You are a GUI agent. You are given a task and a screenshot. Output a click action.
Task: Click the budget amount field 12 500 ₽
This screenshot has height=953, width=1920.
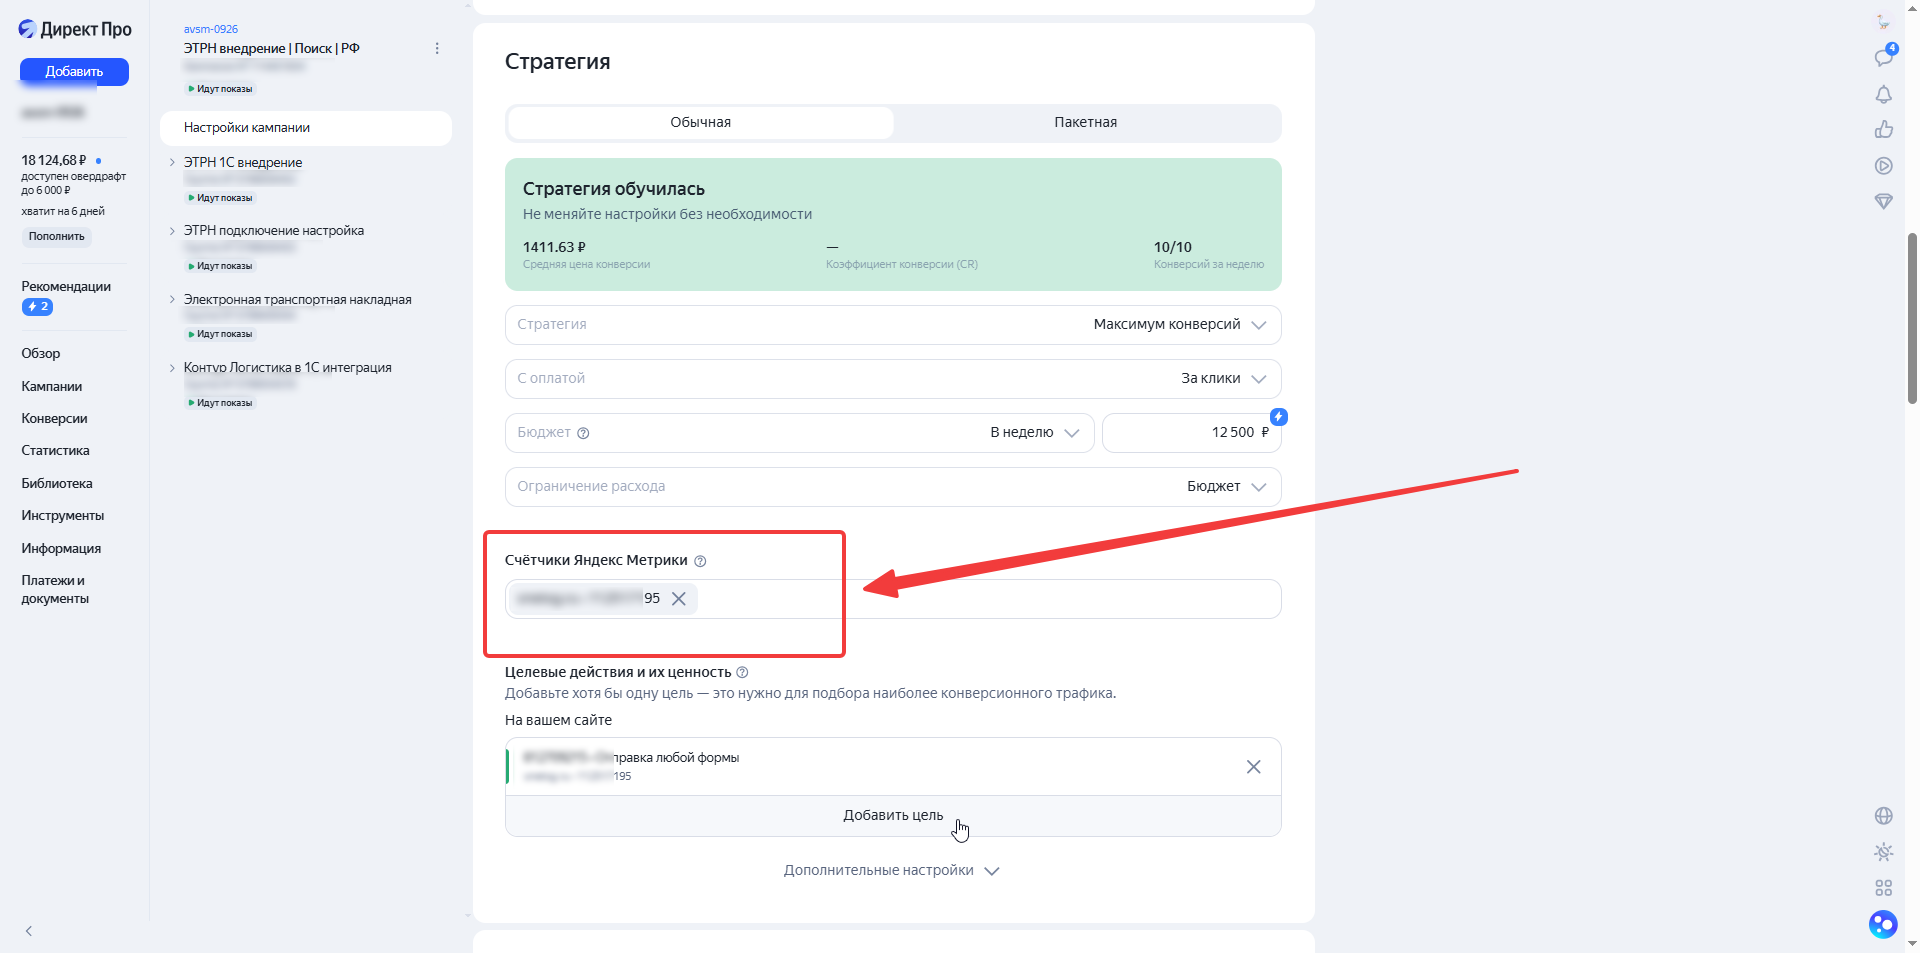coord(1191,433)
